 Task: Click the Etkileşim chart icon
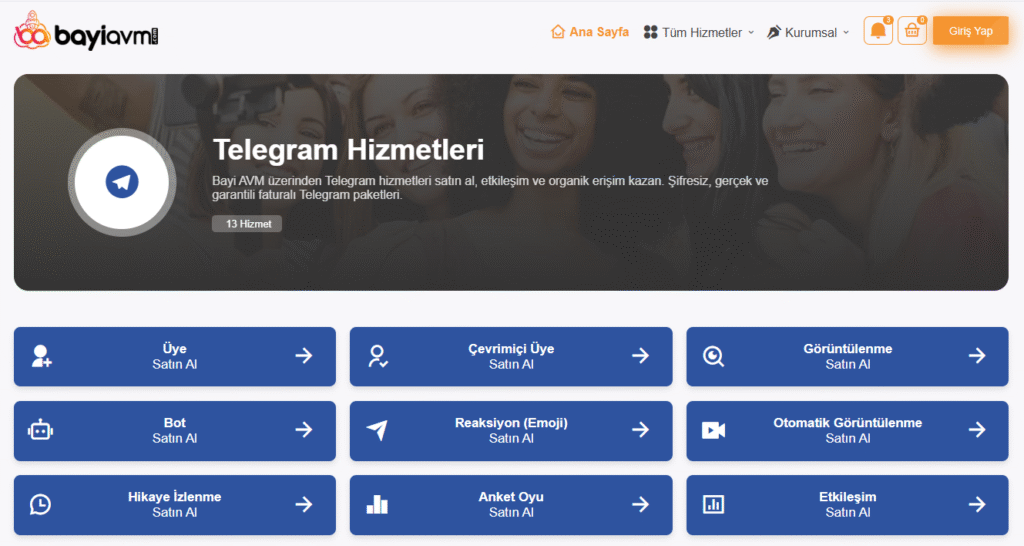tap(713, 504)
